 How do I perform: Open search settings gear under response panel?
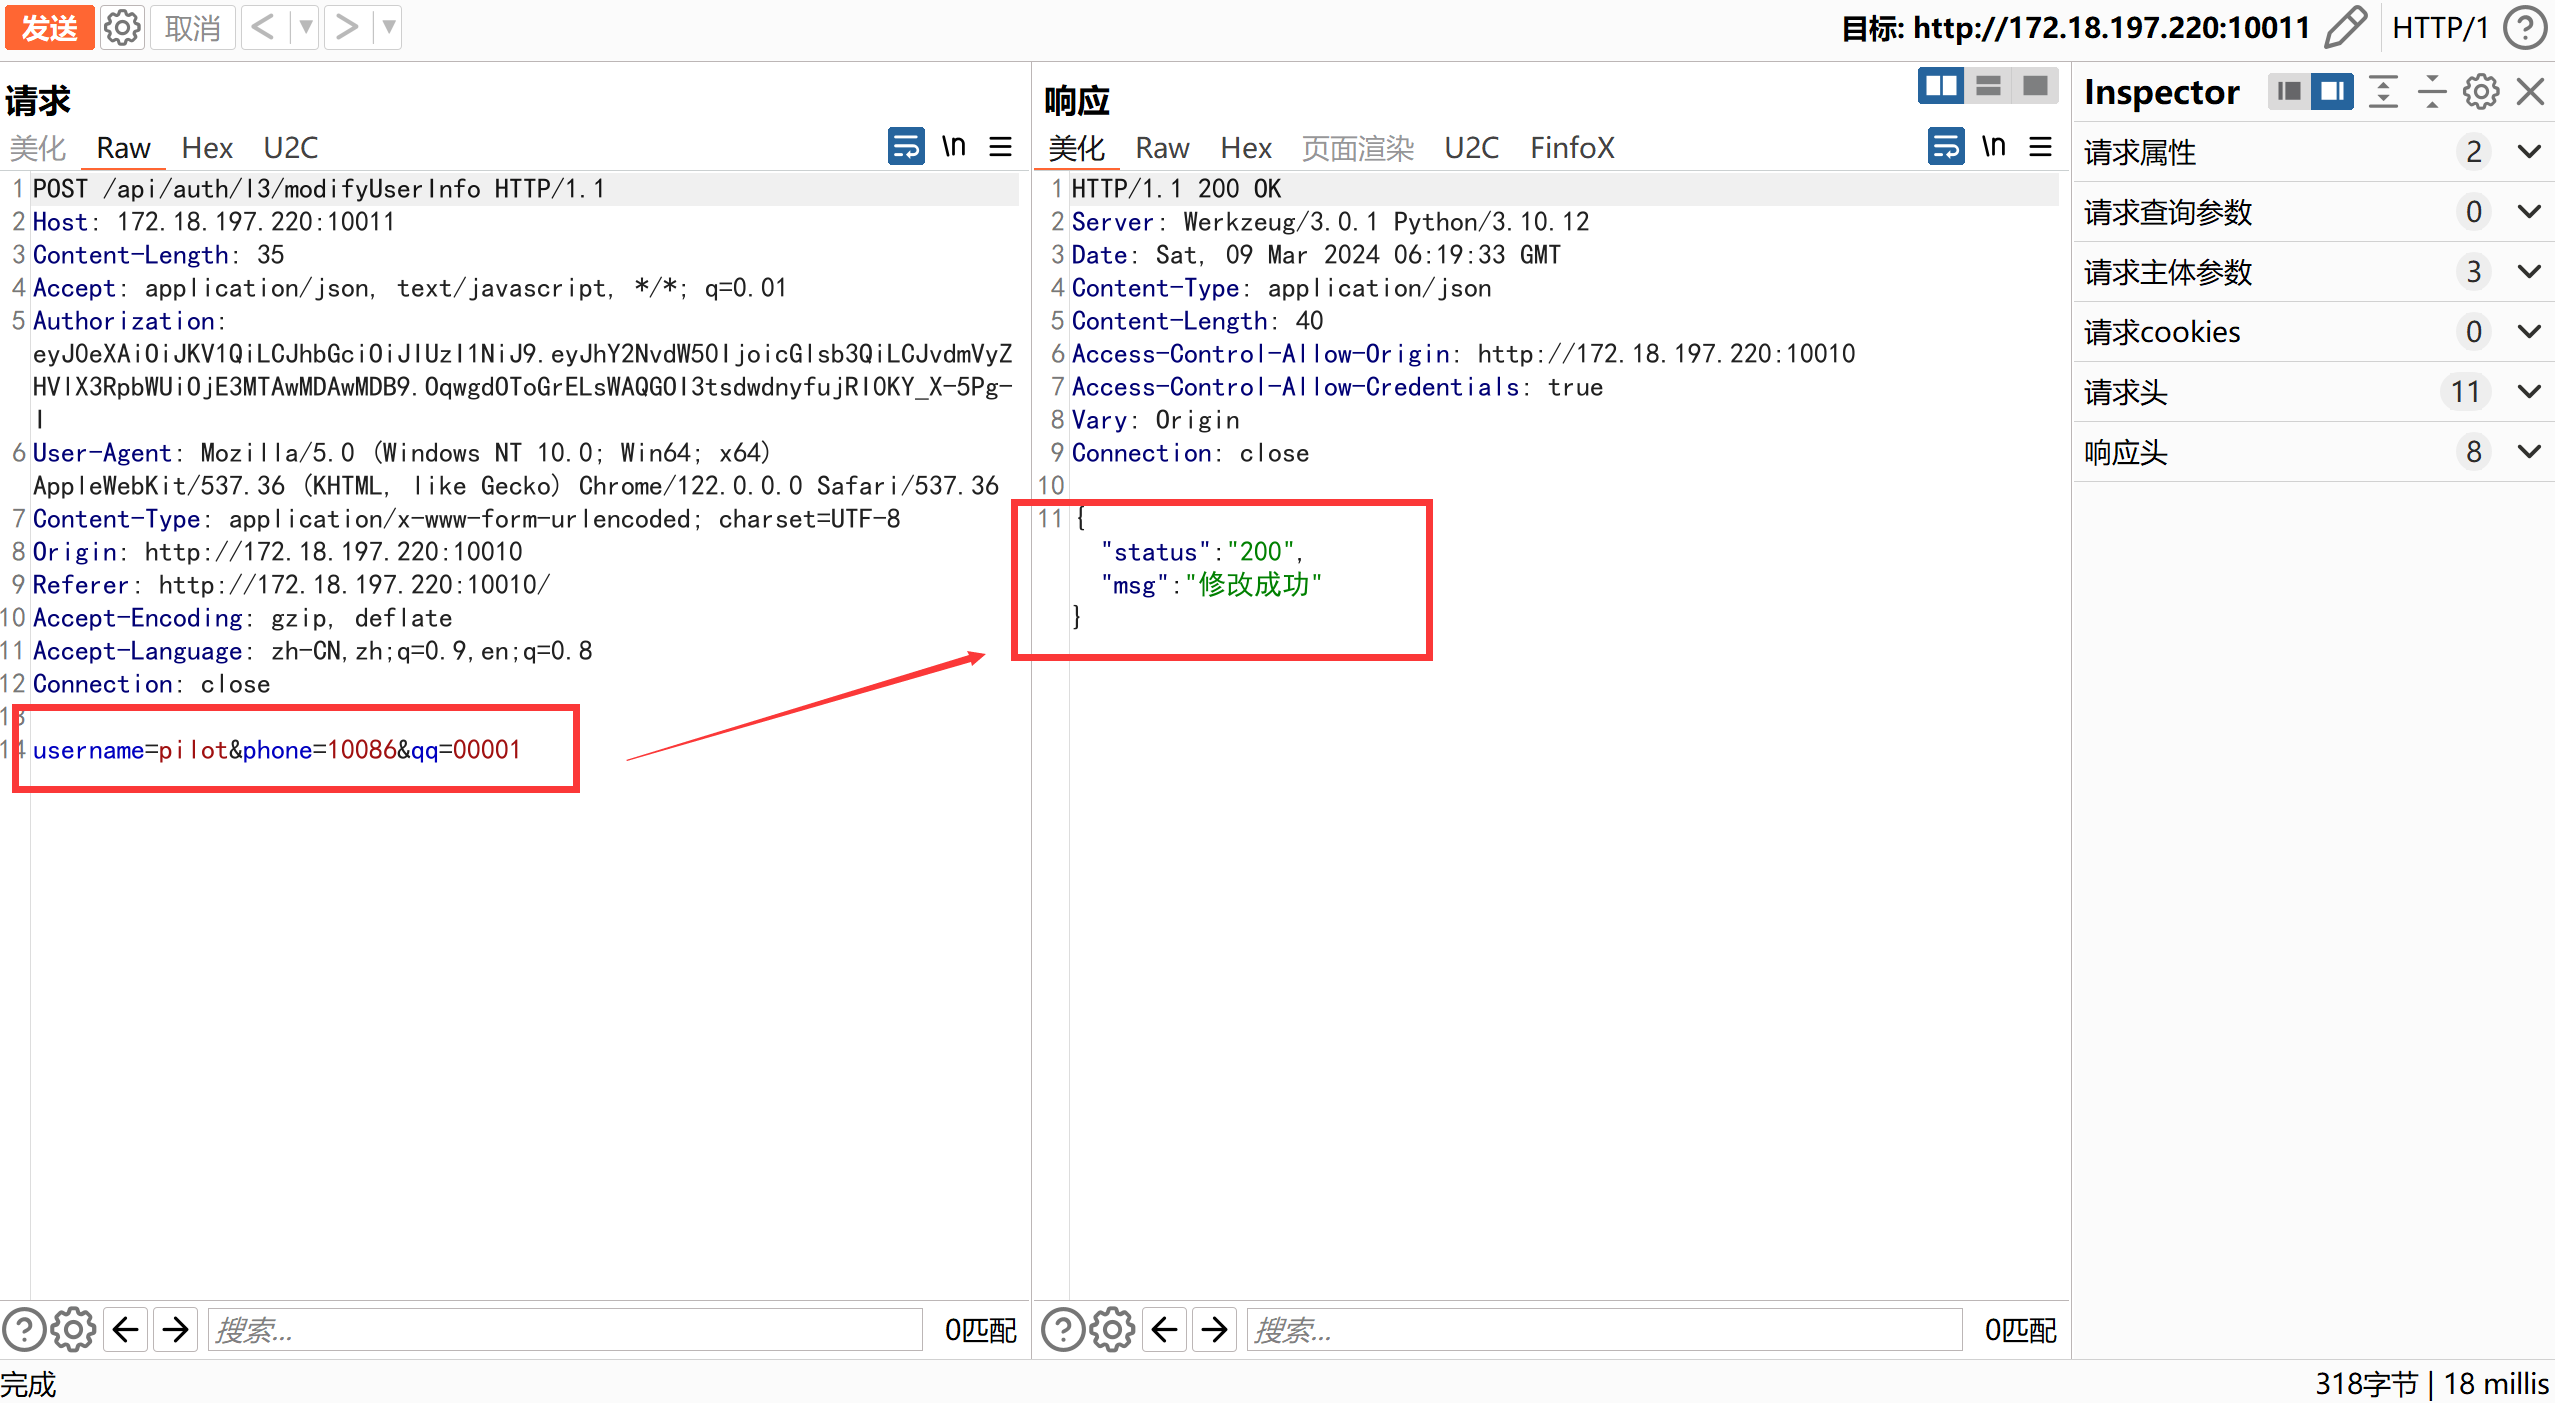[1112, 1330]
